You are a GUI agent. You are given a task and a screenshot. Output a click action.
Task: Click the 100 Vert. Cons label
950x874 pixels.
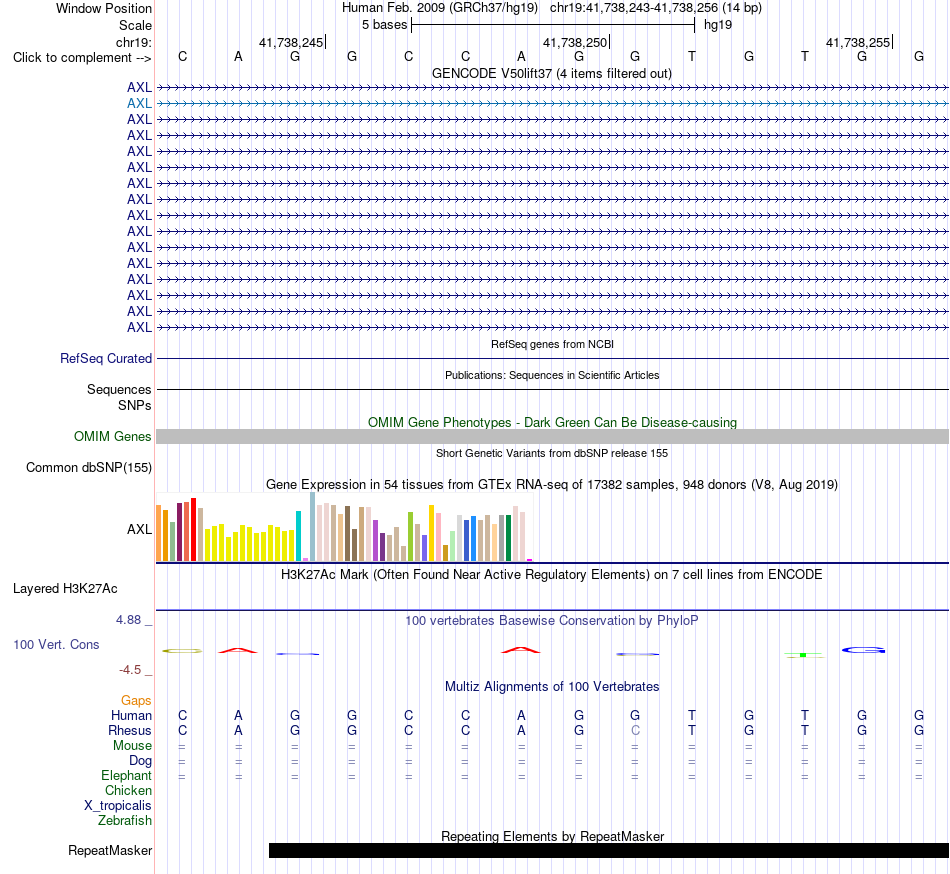click(56, 644)
